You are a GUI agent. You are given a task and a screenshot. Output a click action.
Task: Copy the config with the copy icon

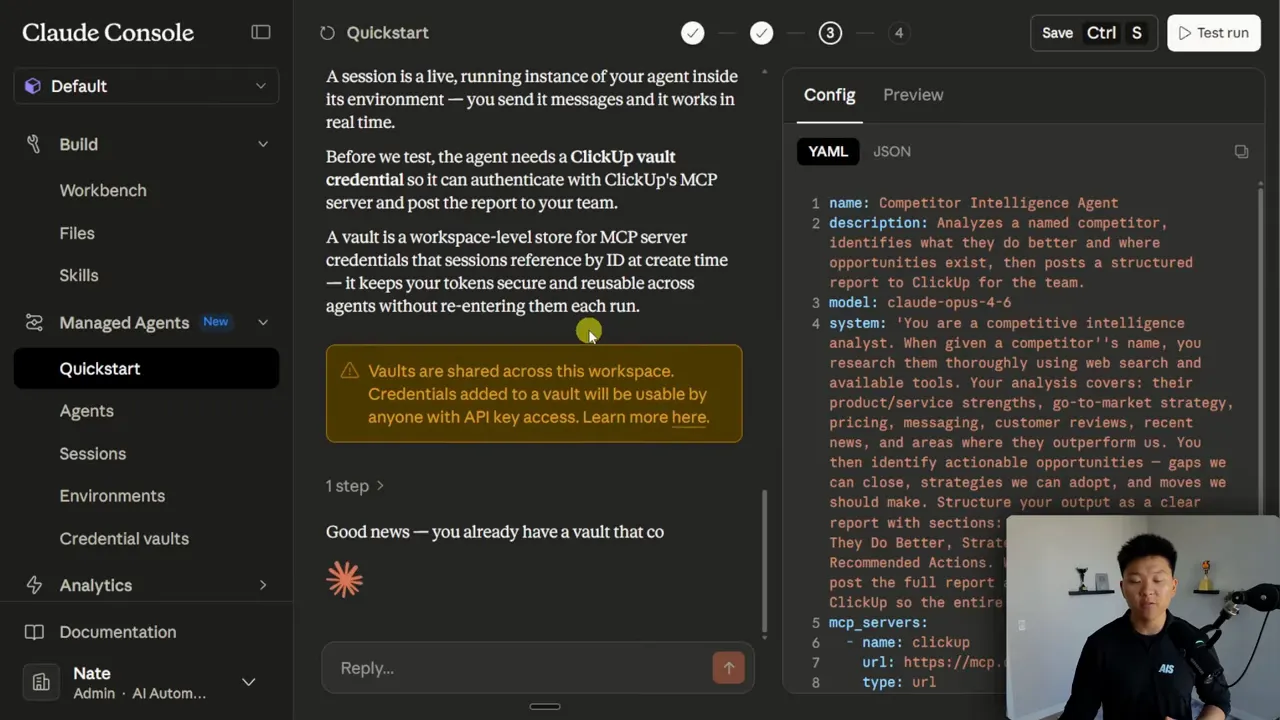pos(1241,151)
